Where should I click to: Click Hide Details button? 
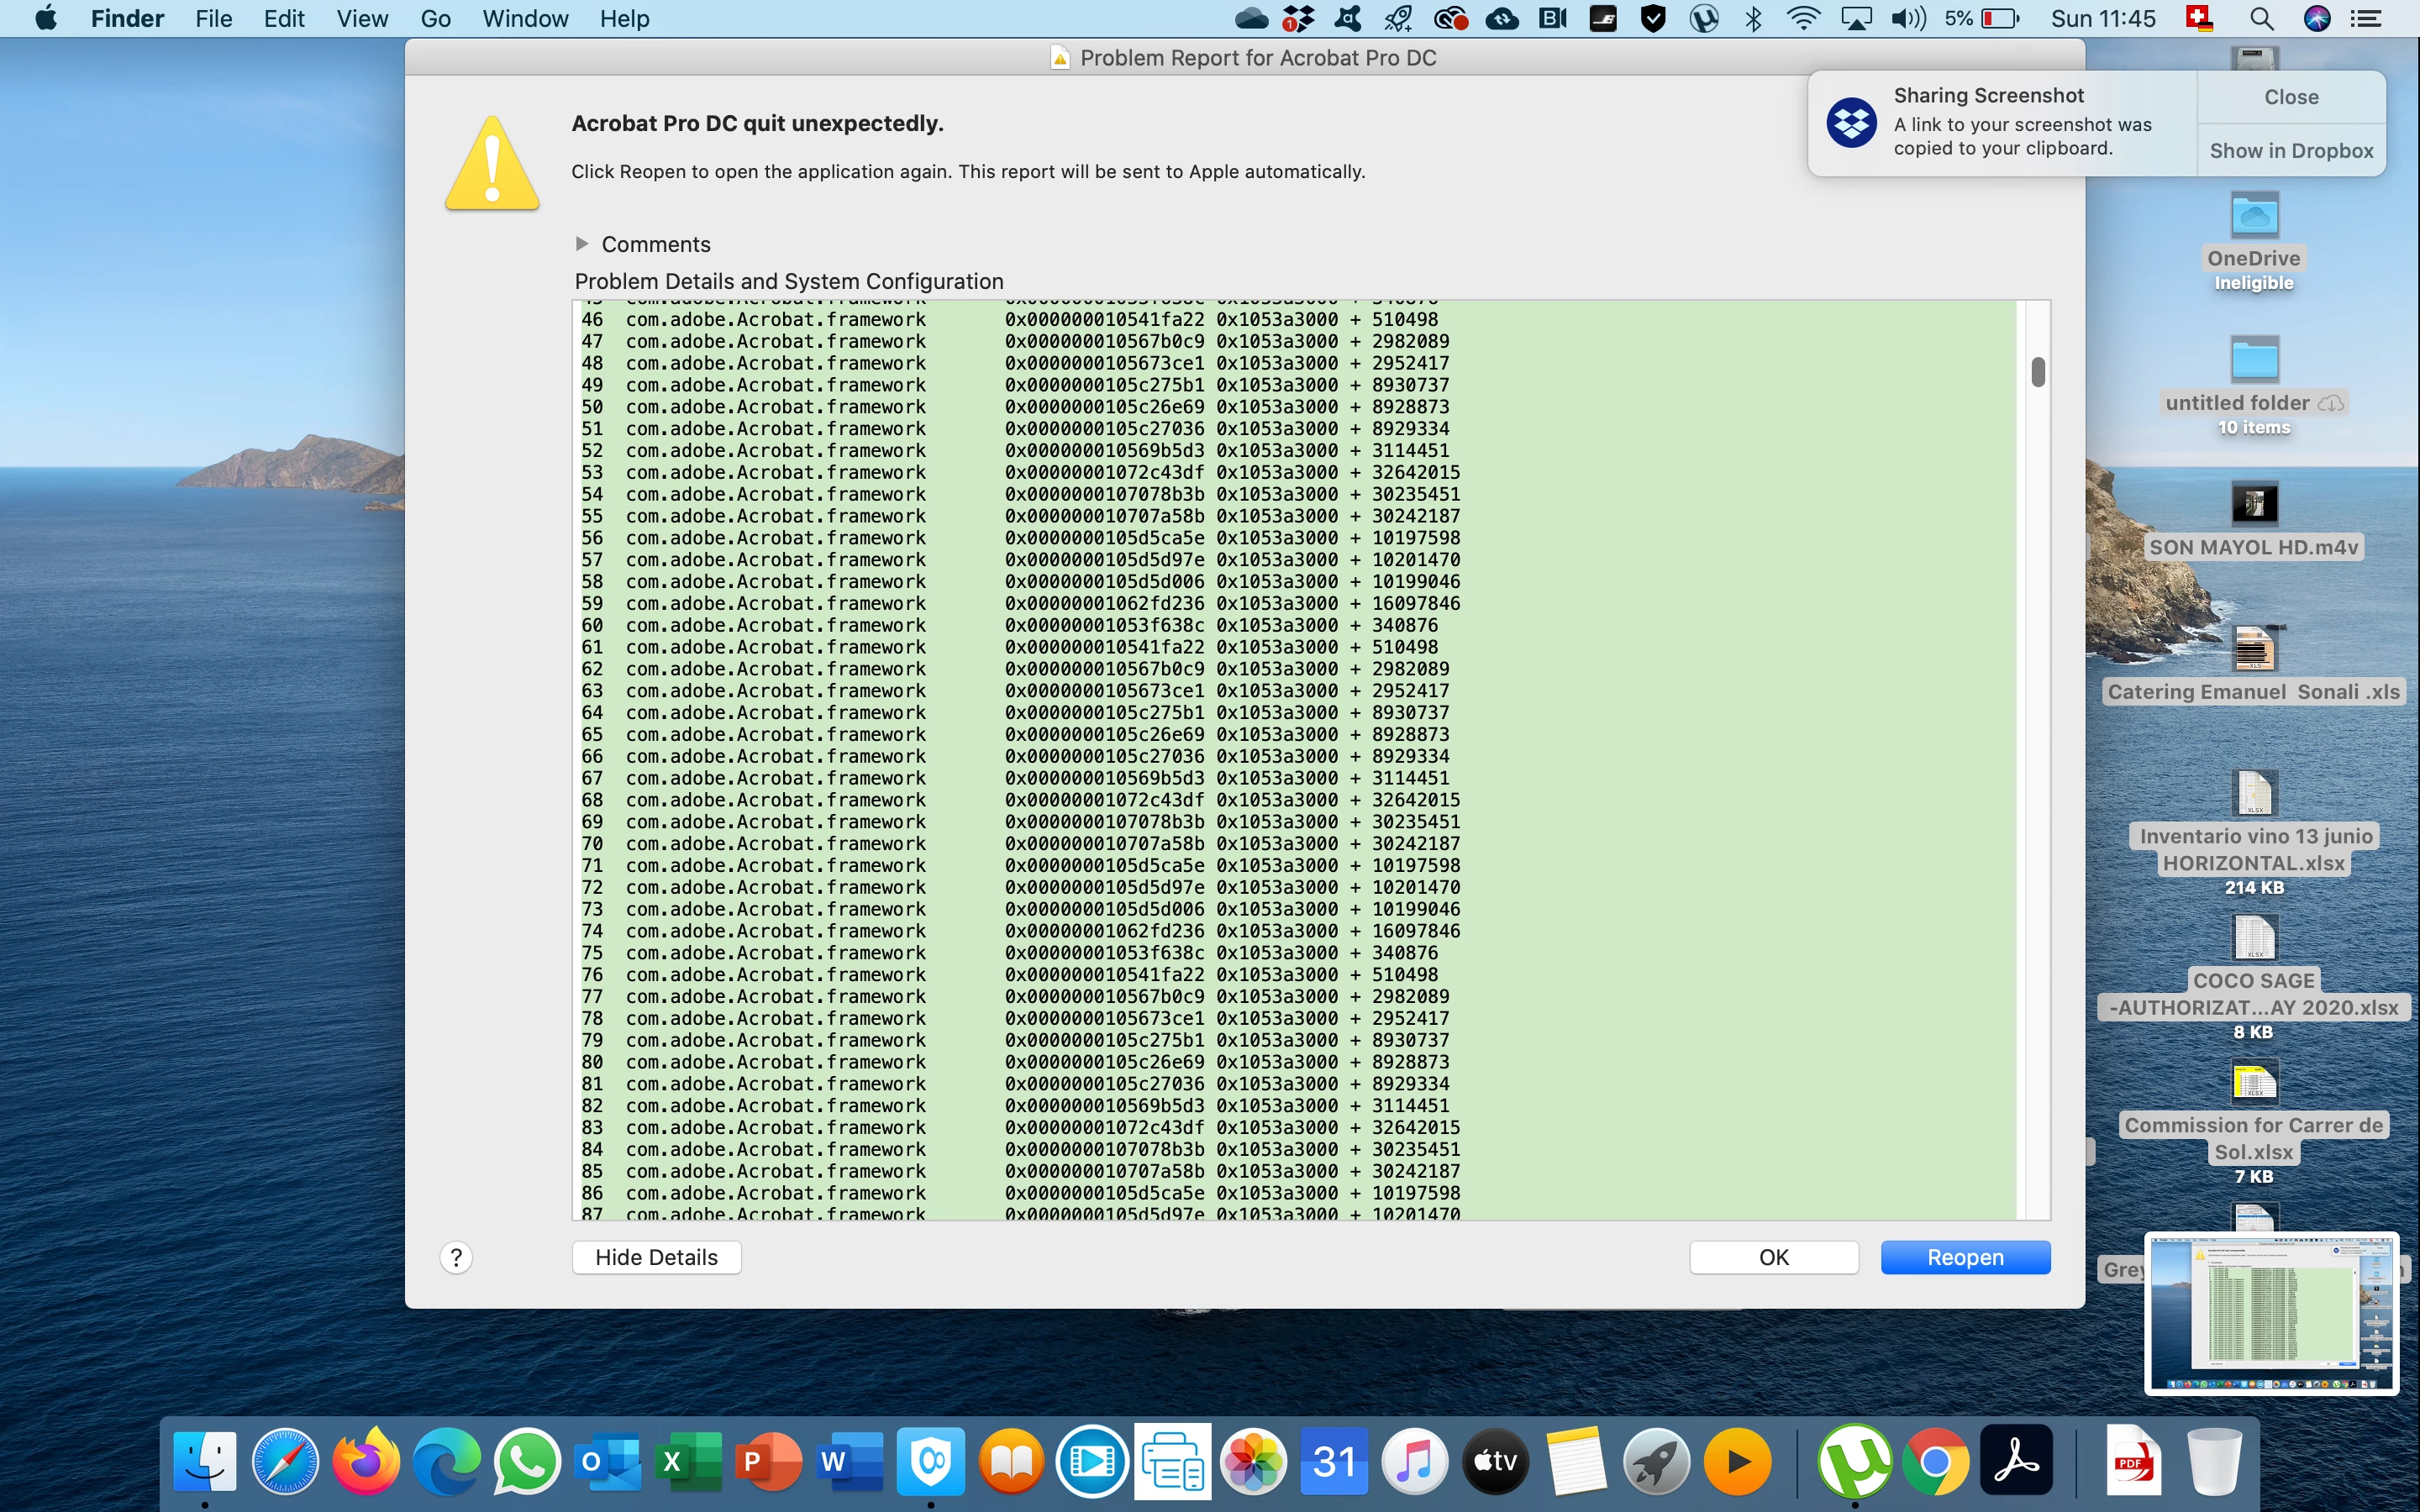point(656,1257)
